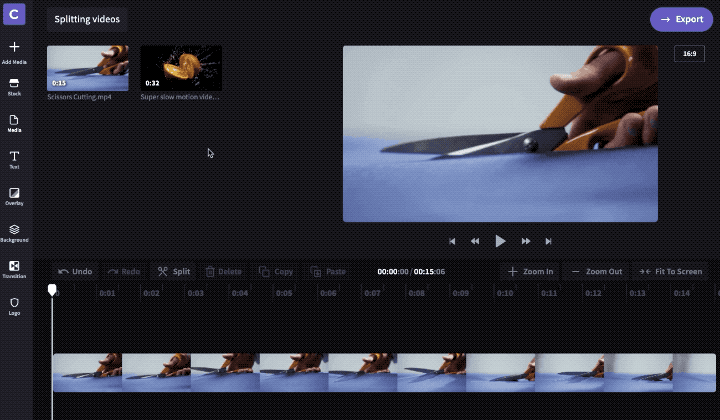Open the Stock library panel
The width and height of the screenshot is (720, 420).
coord(14,87)
